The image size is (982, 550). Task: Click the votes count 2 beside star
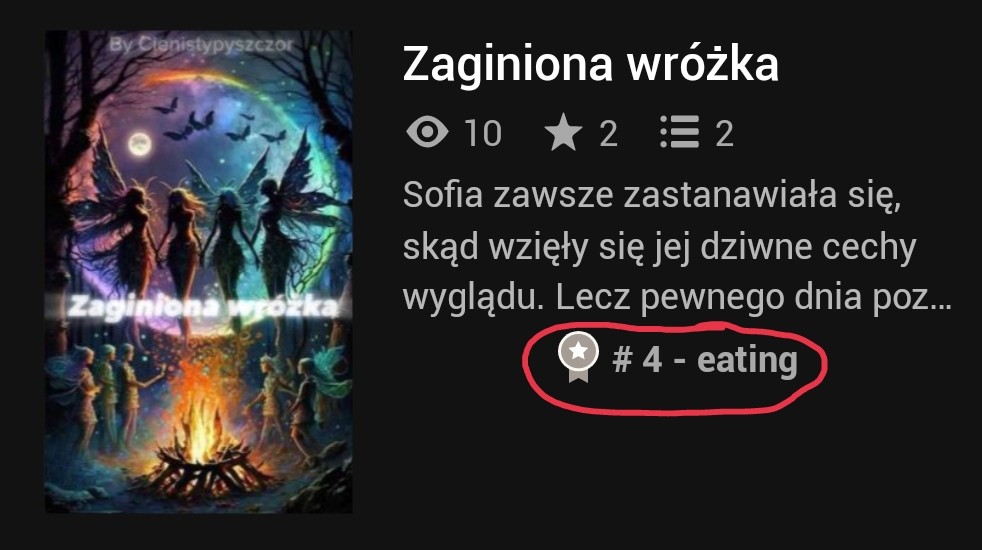608,133
